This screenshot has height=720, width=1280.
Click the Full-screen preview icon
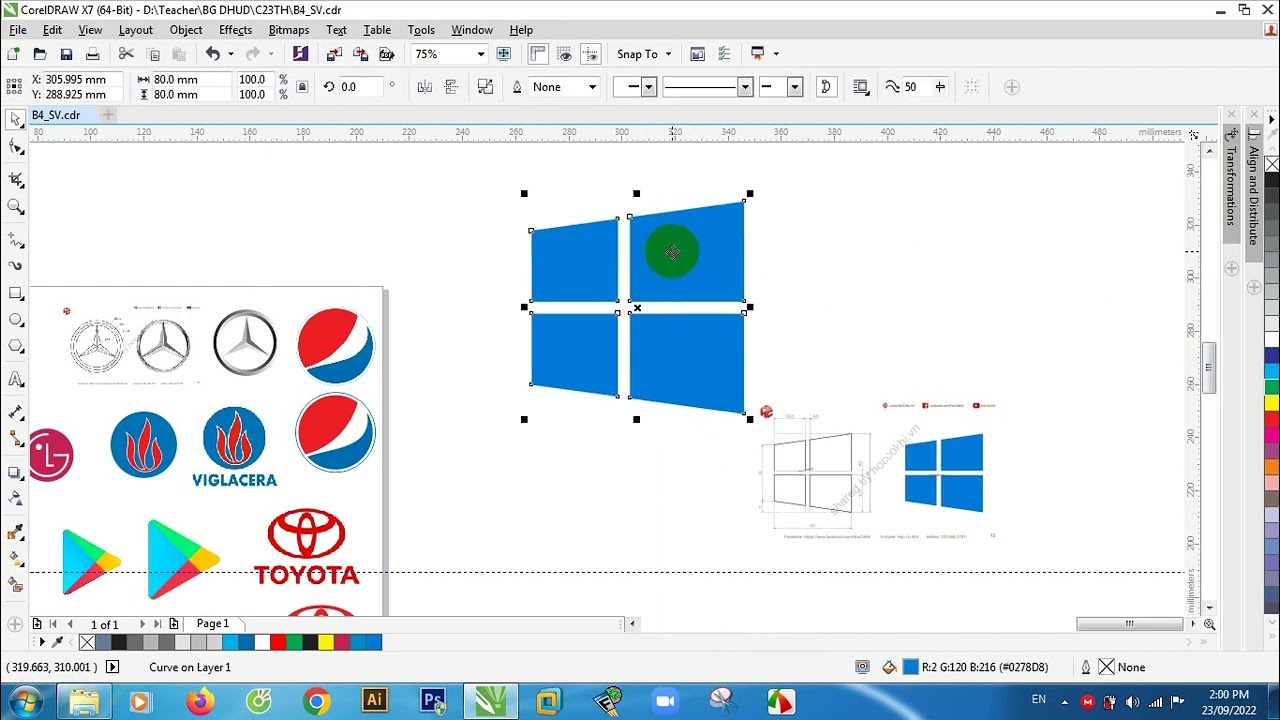pos(504,54)
